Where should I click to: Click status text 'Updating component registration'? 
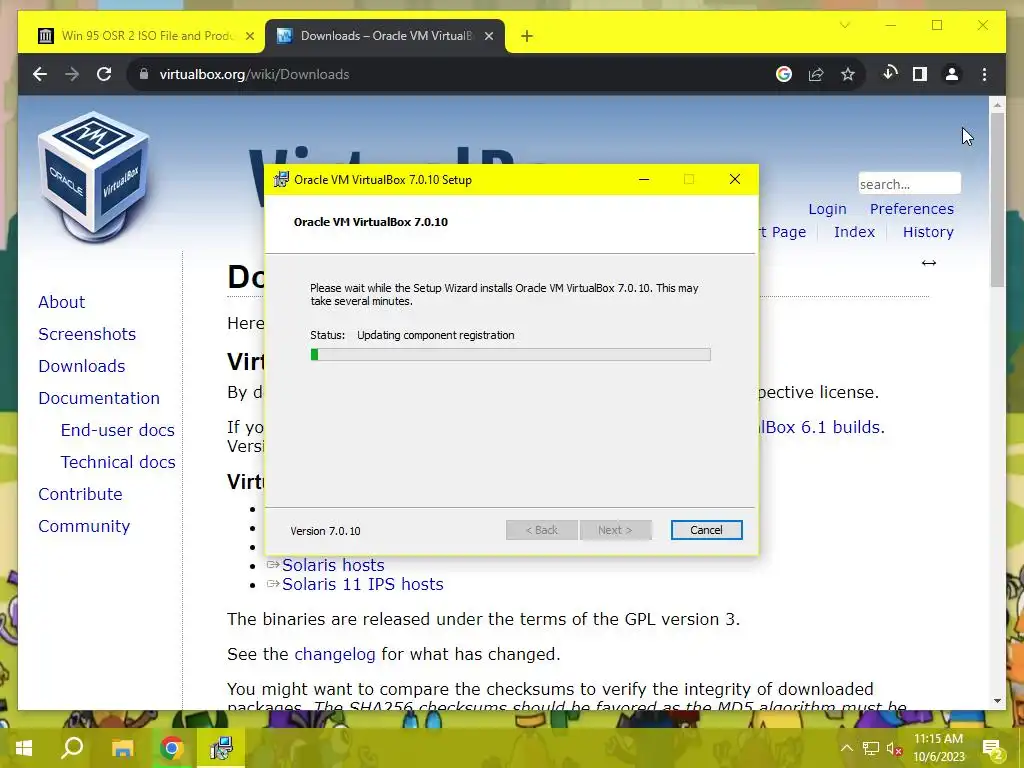(x=436, y=335)
